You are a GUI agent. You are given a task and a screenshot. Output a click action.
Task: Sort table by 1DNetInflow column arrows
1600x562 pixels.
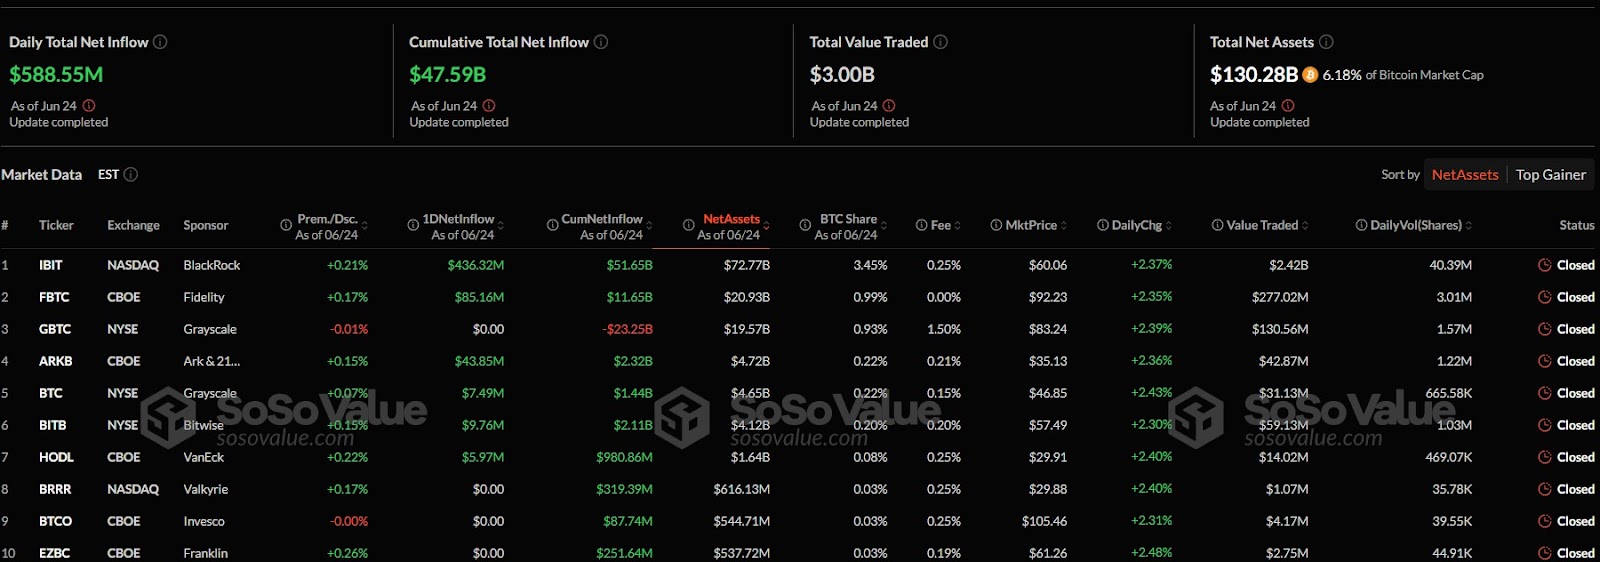500,226
